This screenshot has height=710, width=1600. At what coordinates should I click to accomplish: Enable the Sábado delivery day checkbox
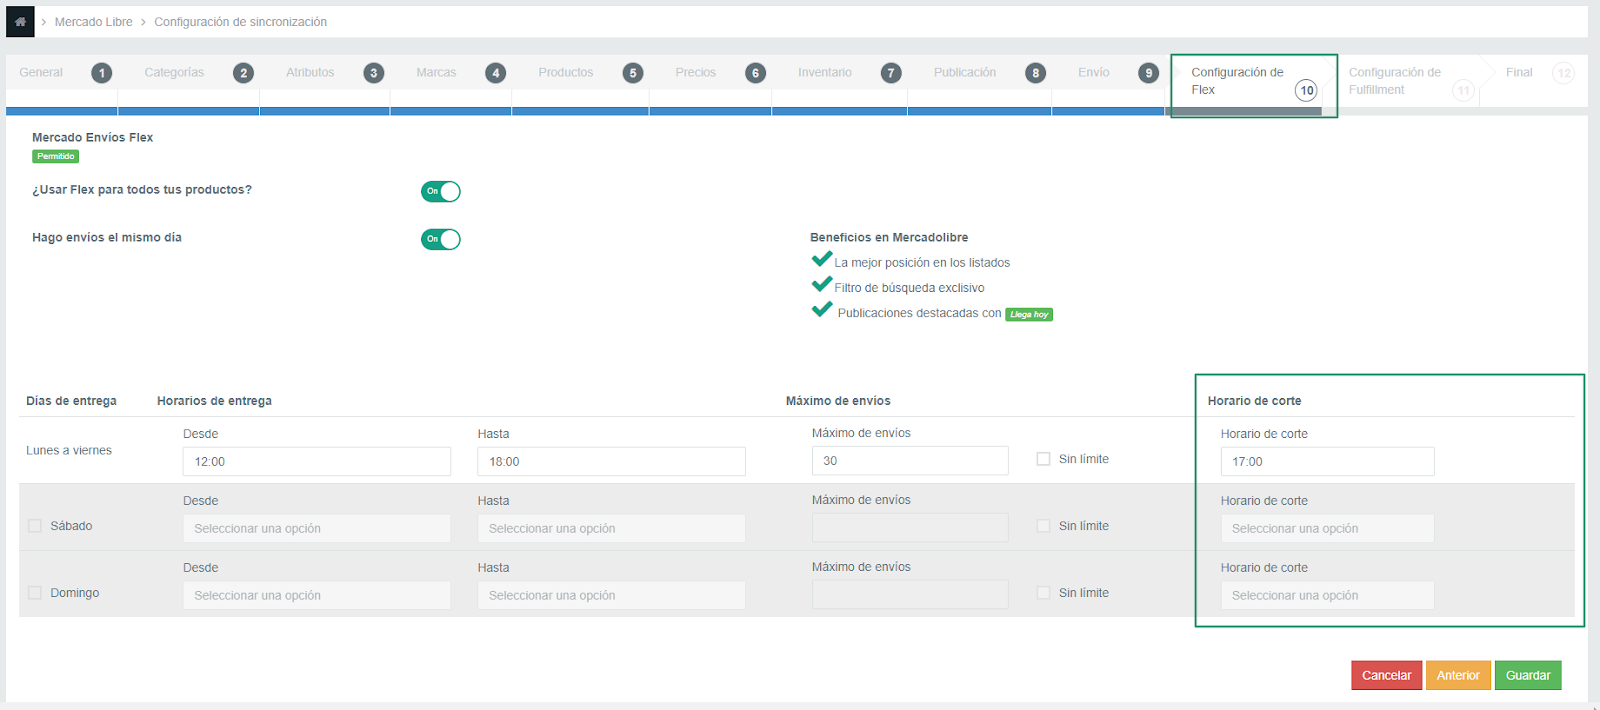point(35,526)
